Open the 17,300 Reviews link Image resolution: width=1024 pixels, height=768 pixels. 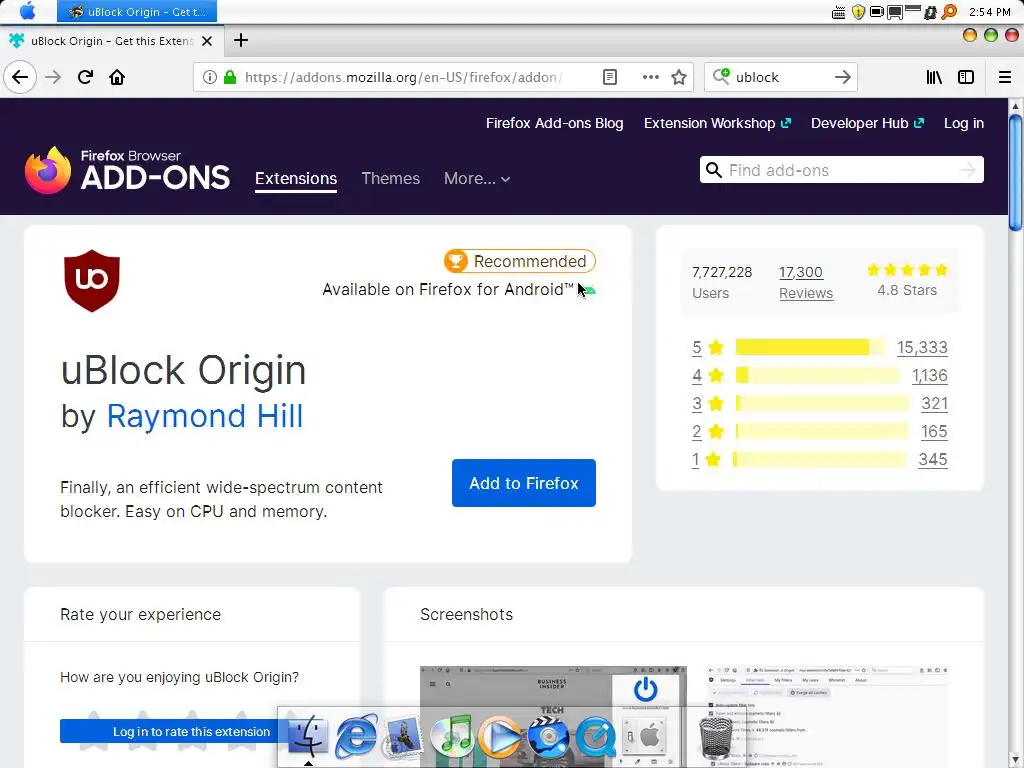tap(806, 282)
